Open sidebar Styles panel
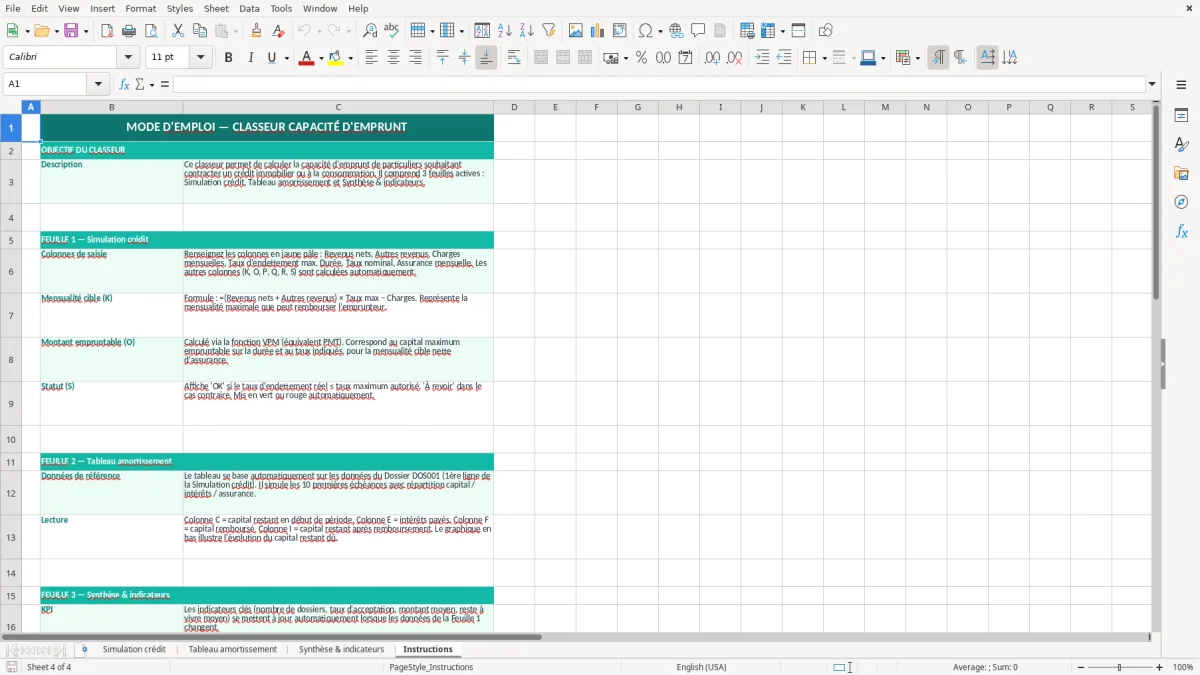The width and height of the screenshot is (1200, 675). click(1181, 144)
